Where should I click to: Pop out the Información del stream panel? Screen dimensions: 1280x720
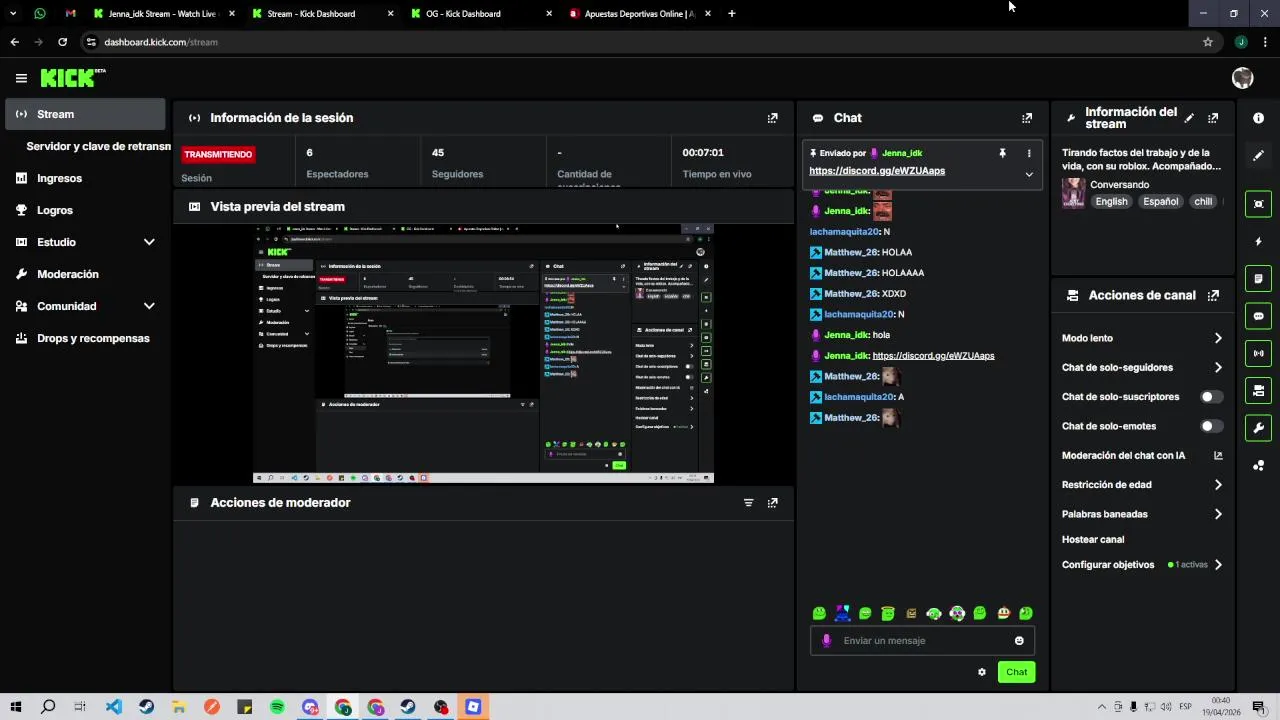1213,118
